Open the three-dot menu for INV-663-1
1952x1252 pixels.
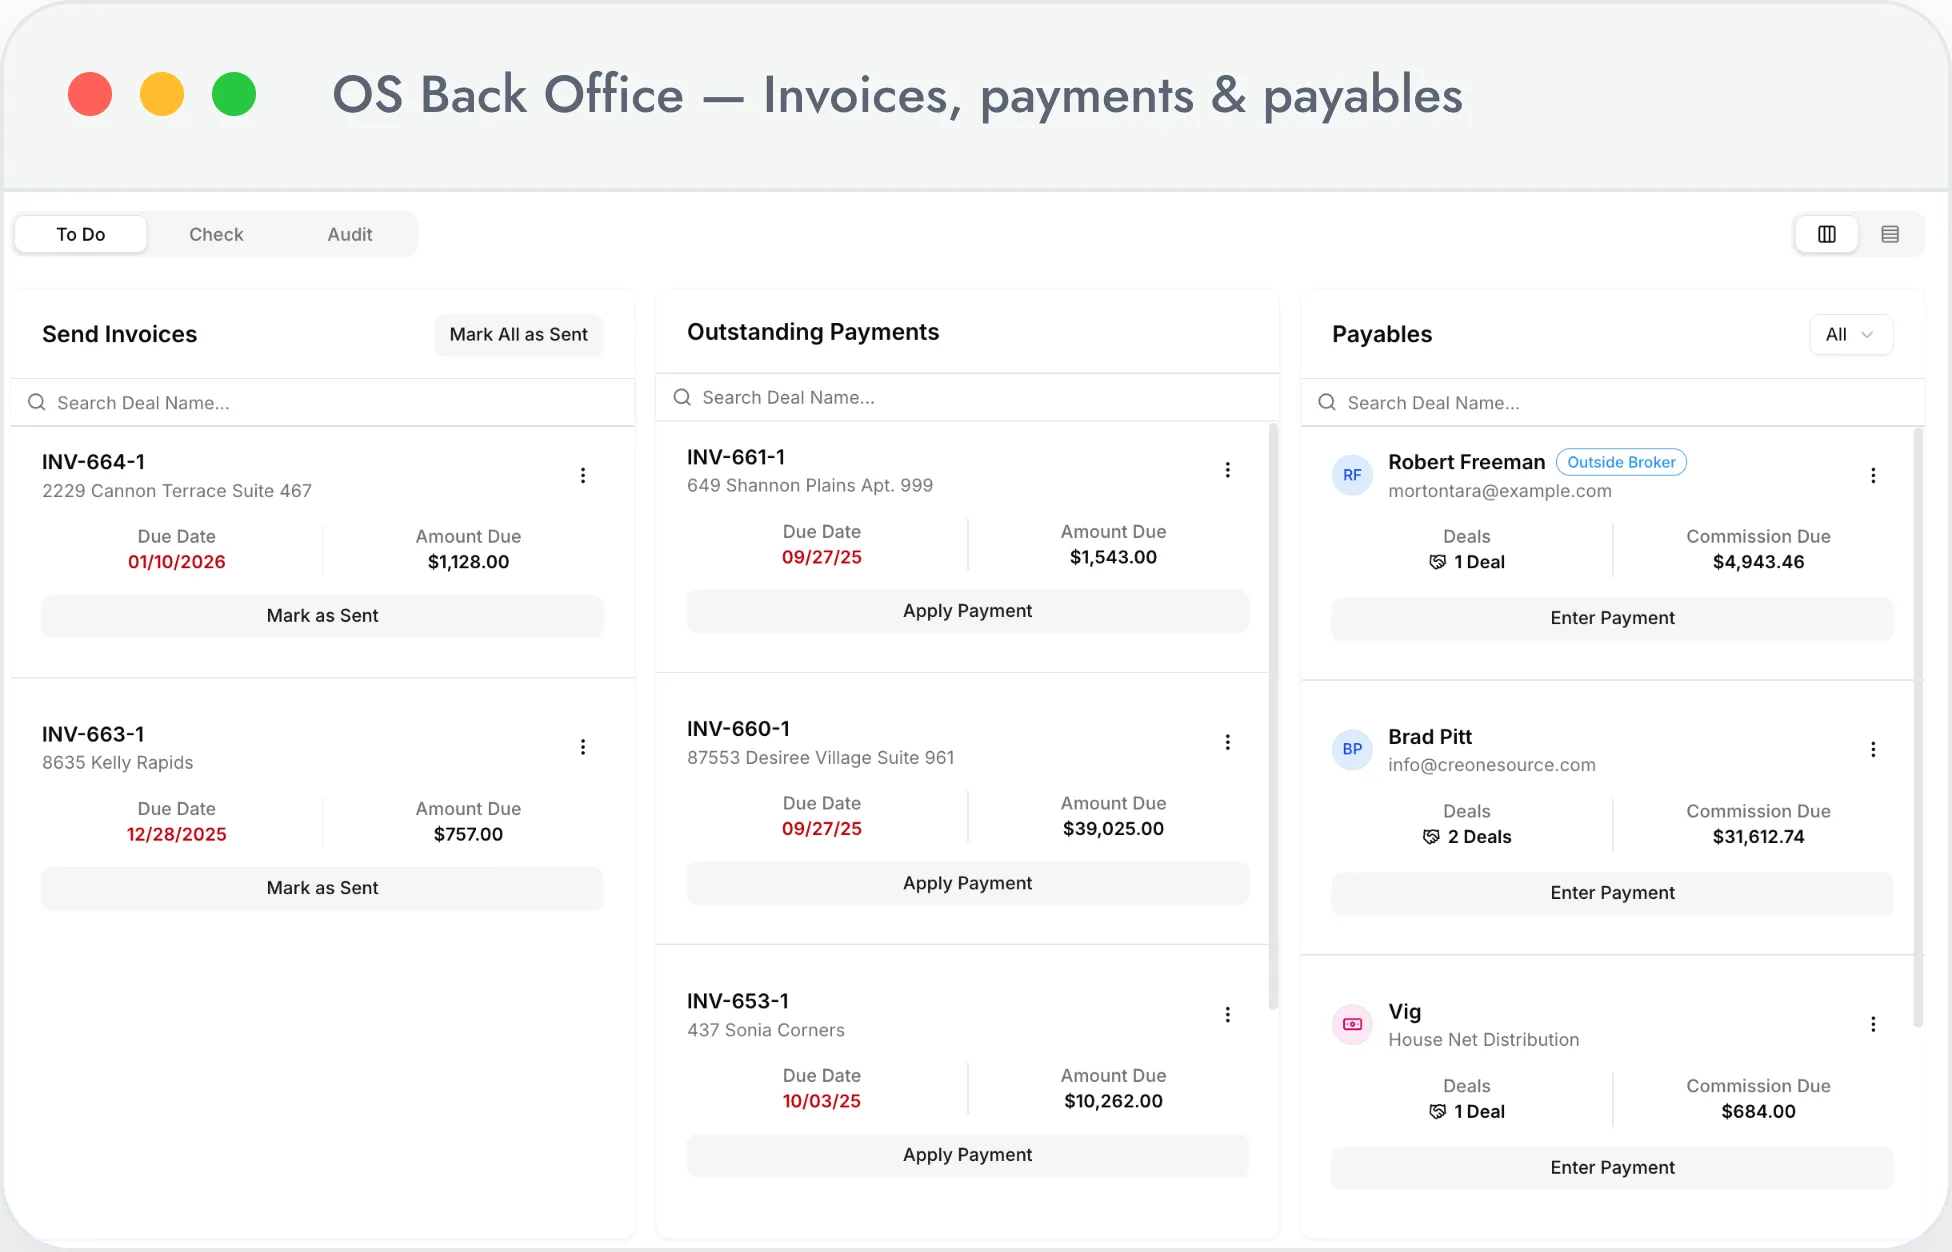point(583,747)
